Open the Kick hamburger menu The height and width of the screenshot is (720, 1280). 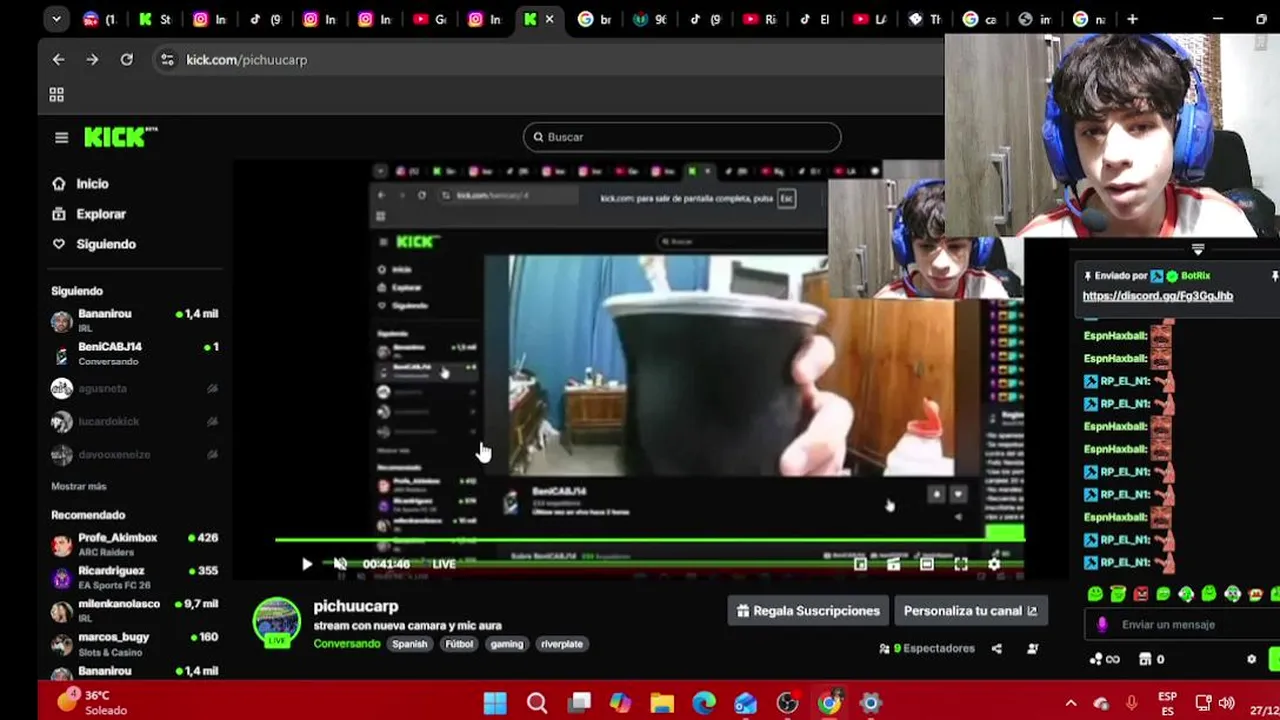[x=61, y=138]
